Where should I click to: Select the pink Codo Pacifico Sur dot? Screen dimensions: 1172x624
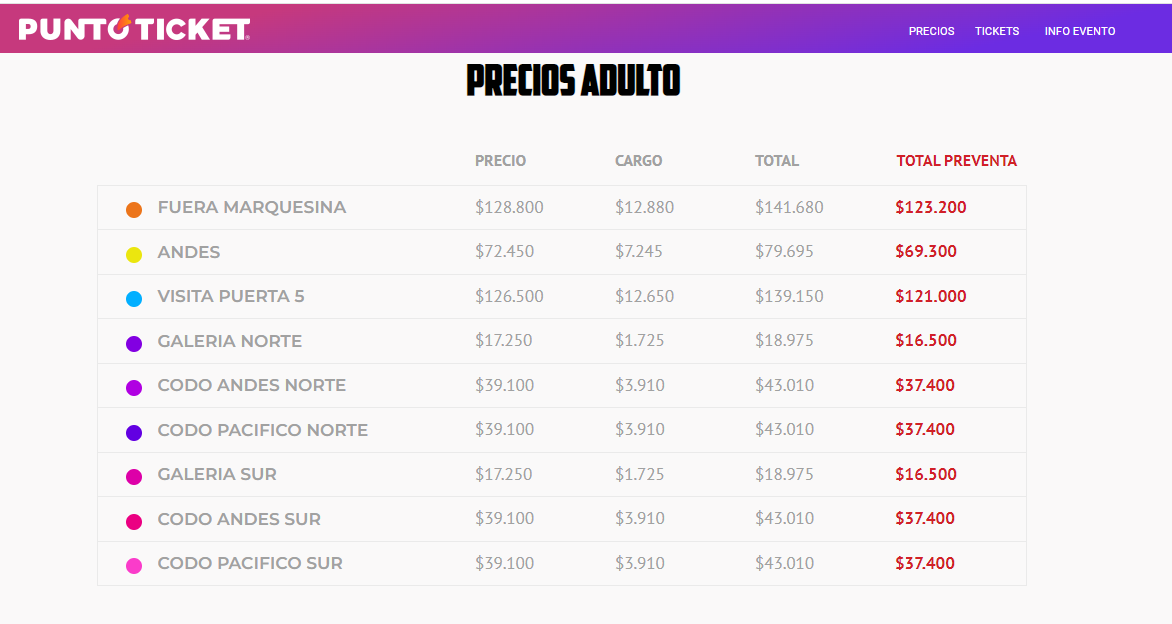pyautogui.click(x=134, y=565)
